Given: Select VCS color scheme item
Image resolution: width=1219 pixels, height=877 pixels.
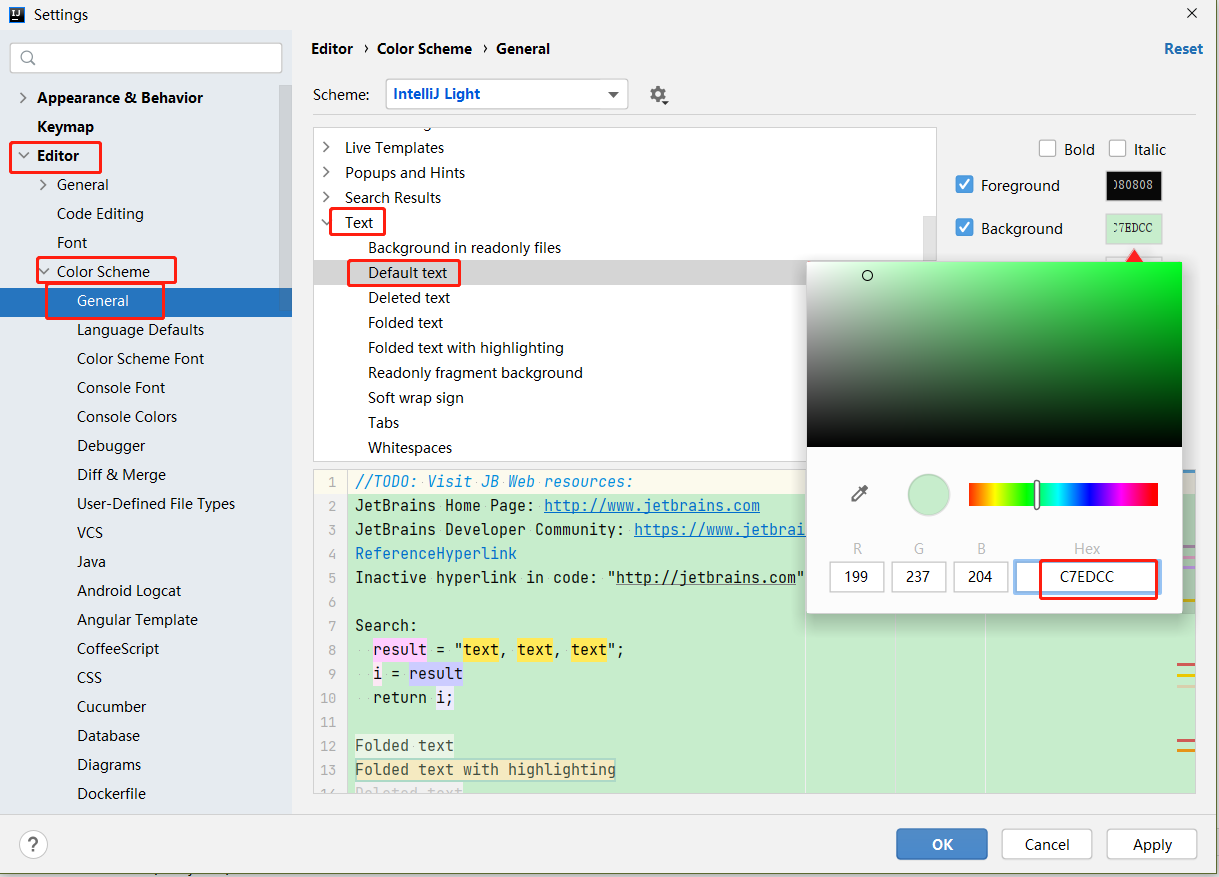Looking at the screenshot, I should coord(90,533).
